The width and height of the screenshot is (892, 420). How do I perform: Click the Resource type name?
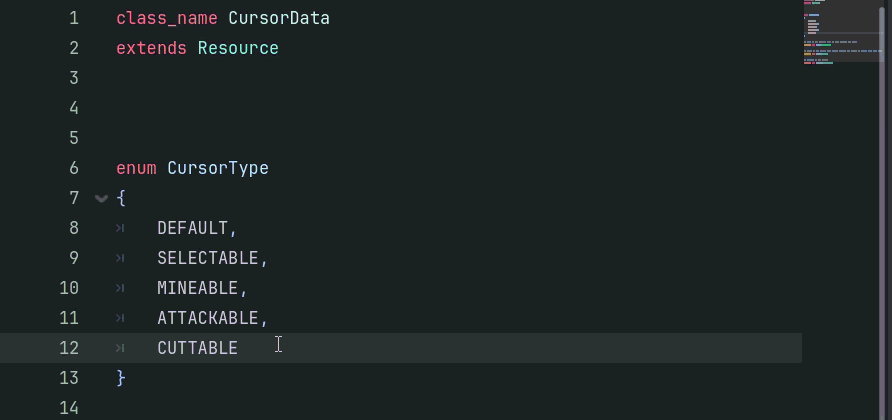[238, 48]
